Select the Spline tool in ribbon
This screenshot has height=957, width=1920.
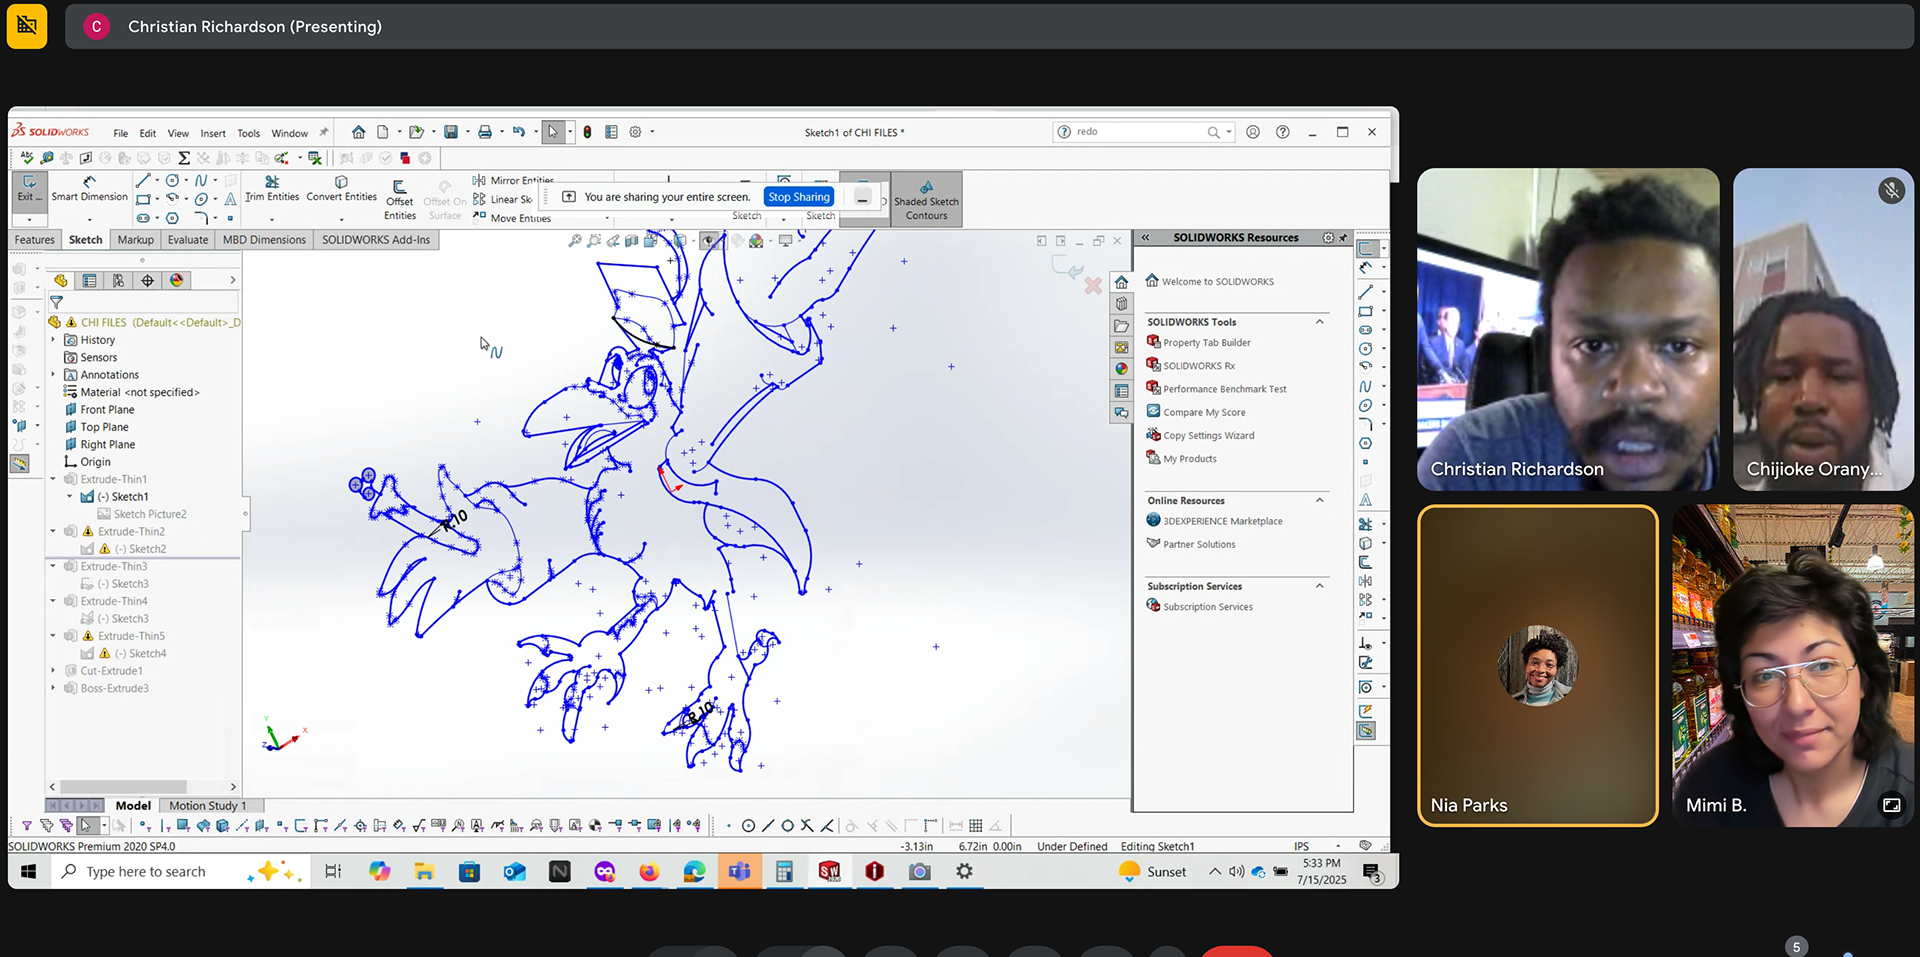(201, 181)
